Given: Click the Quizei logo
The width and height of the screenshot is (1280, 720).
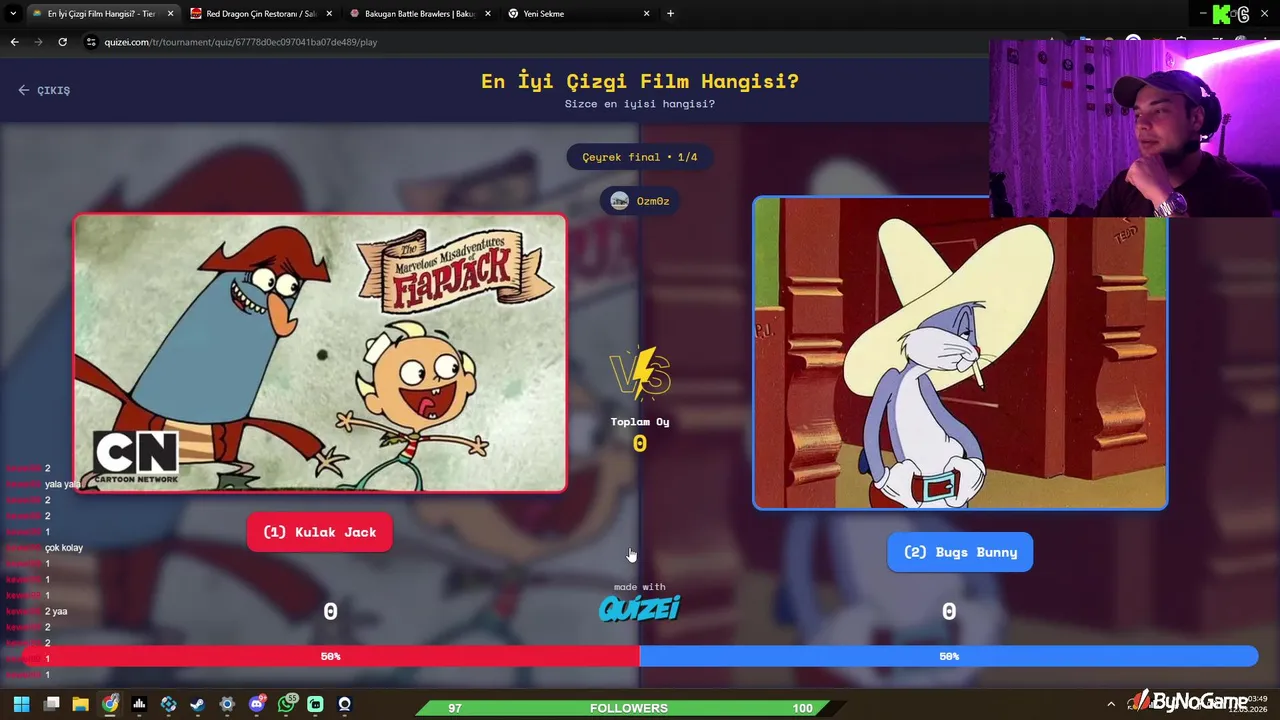Looking at the screenshot, I should [x=640, y=608].
